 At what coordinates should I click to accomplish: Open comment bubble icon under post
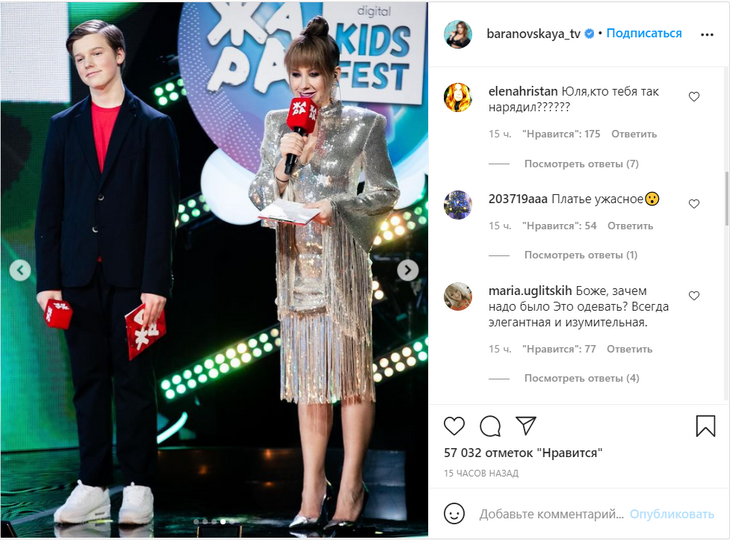[490, 426]
